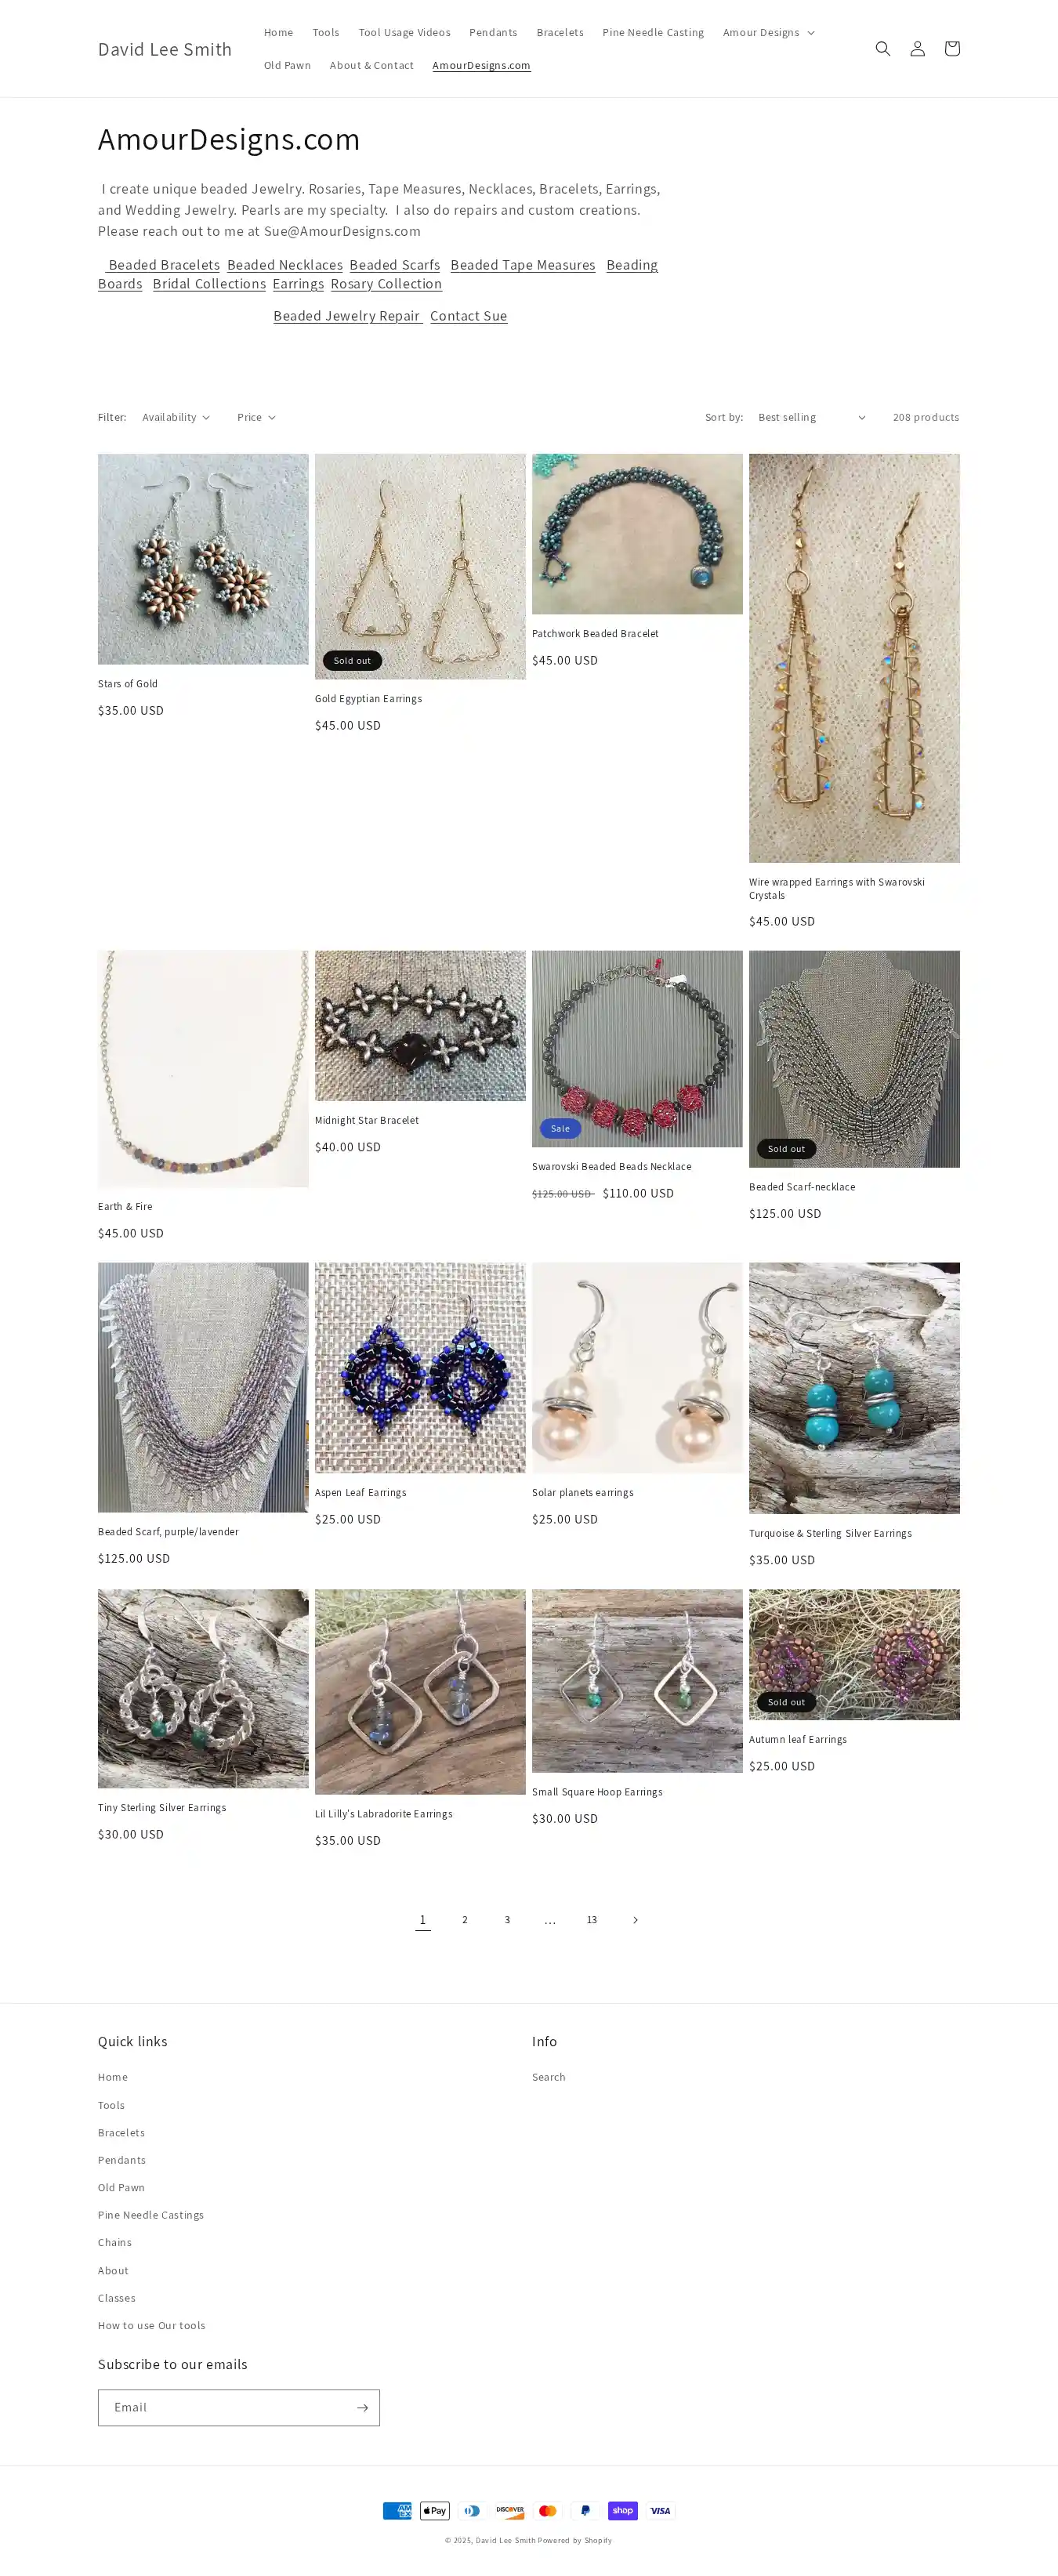Follow the Beaded Necklaces link

(x=284, y=264)
